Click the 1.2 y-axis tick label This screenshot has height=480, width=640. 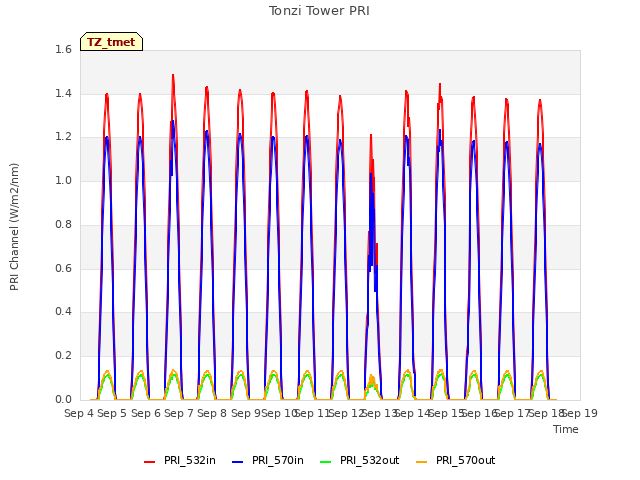[63, 137]
